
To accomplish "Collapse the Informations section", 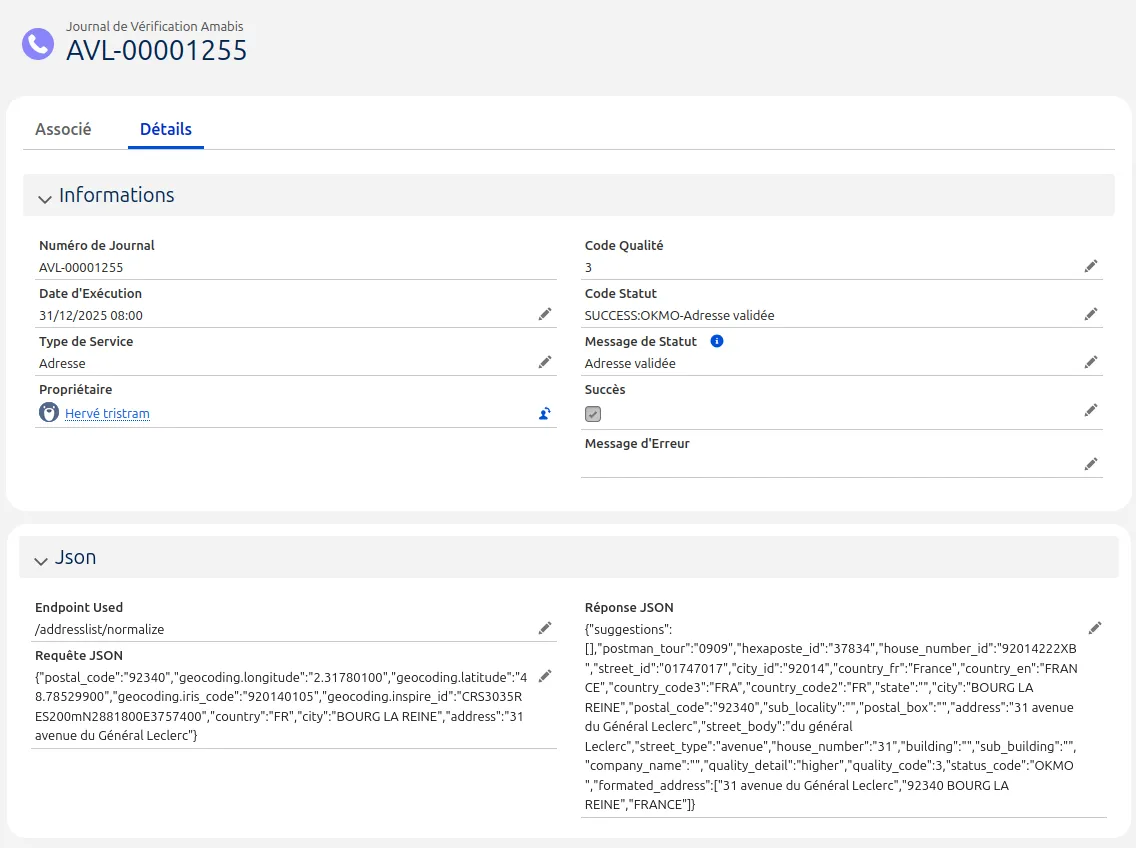I will 45,197.
